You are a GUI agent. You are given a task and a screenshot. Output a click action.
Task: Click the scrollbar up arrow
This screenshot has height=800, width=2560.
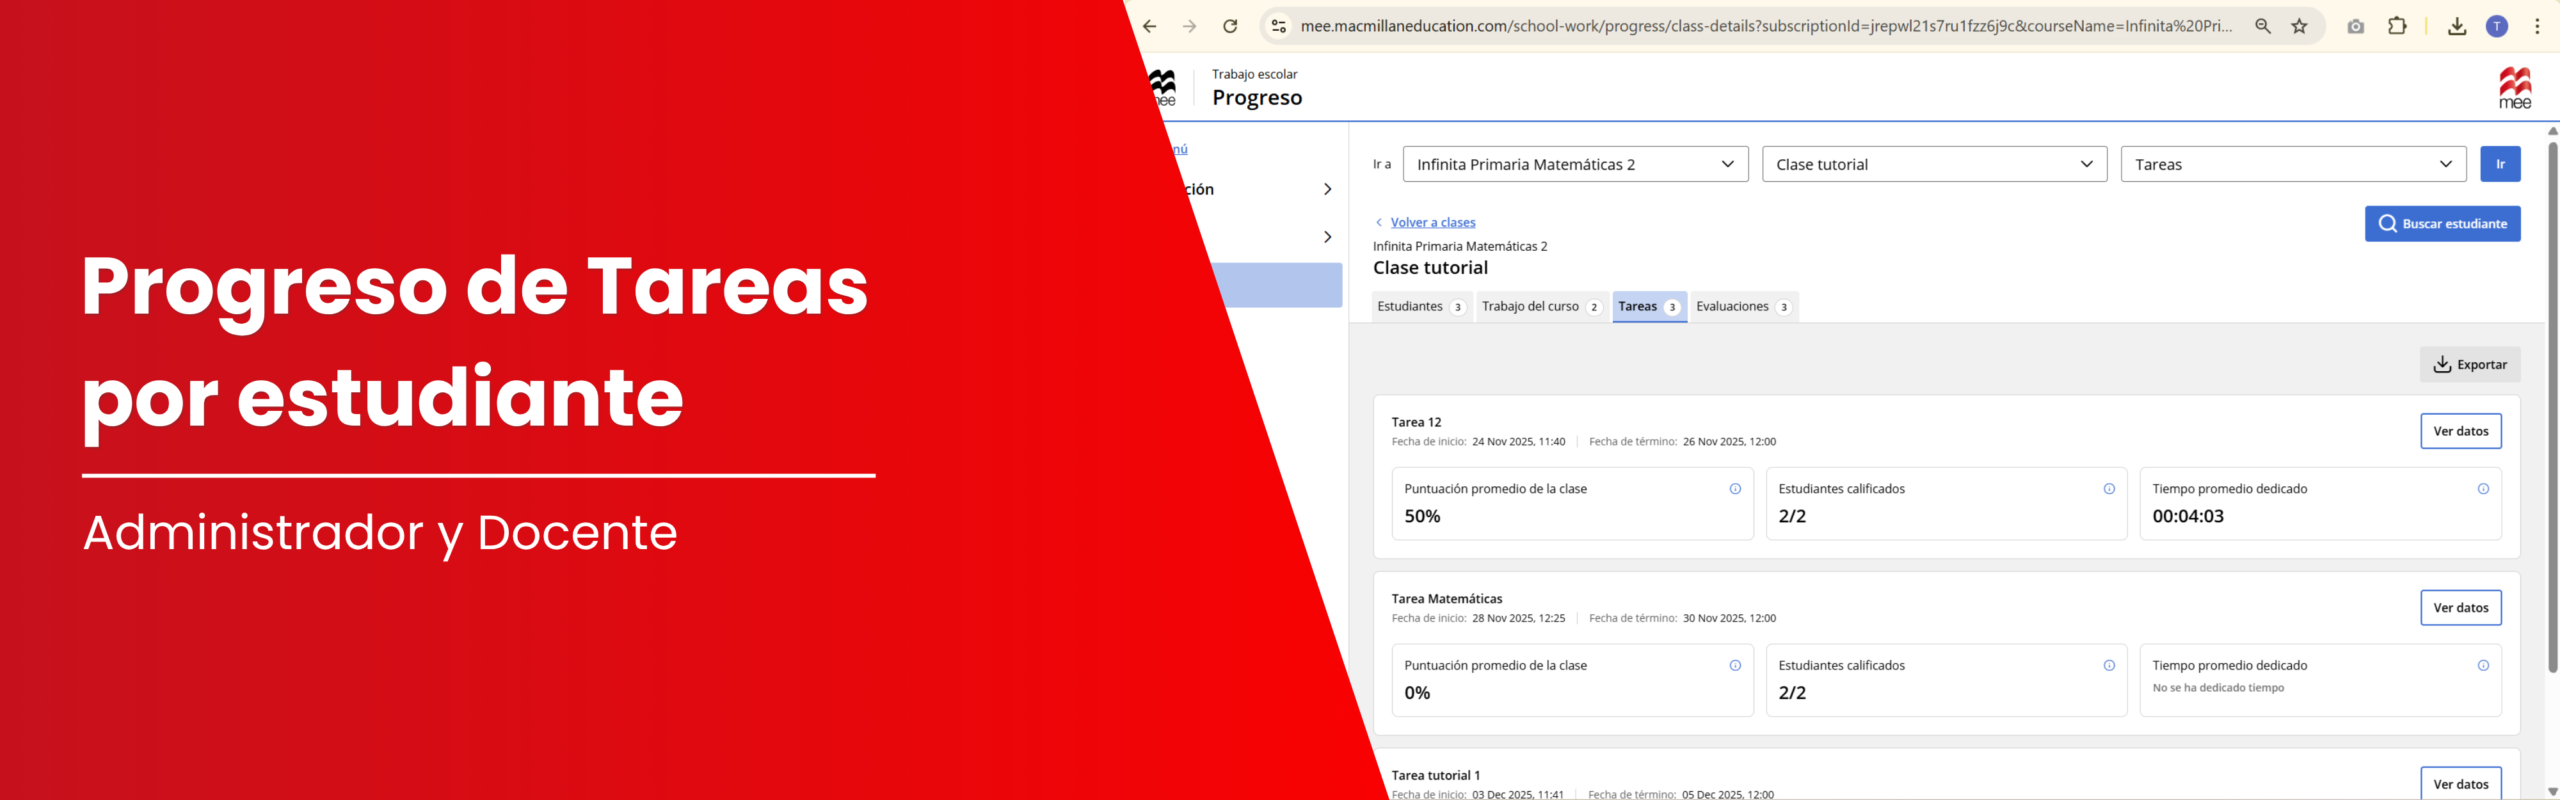click(2553, 131)
